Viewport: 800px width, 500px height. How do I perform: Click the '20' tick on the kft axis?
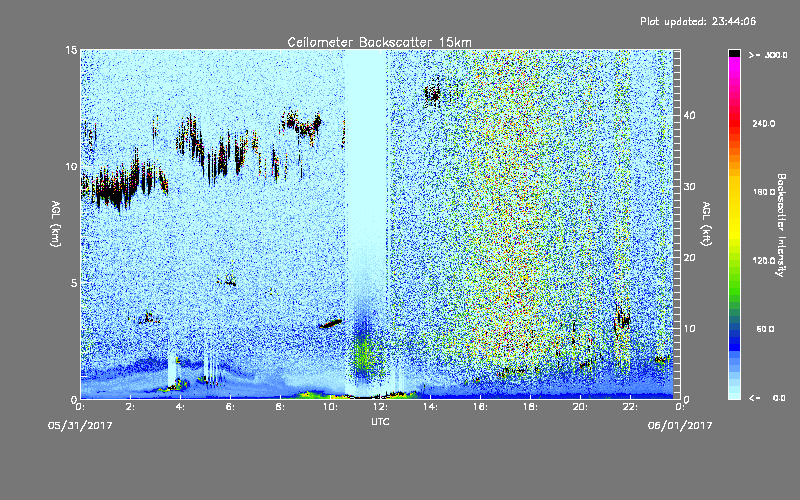[689, 258]
